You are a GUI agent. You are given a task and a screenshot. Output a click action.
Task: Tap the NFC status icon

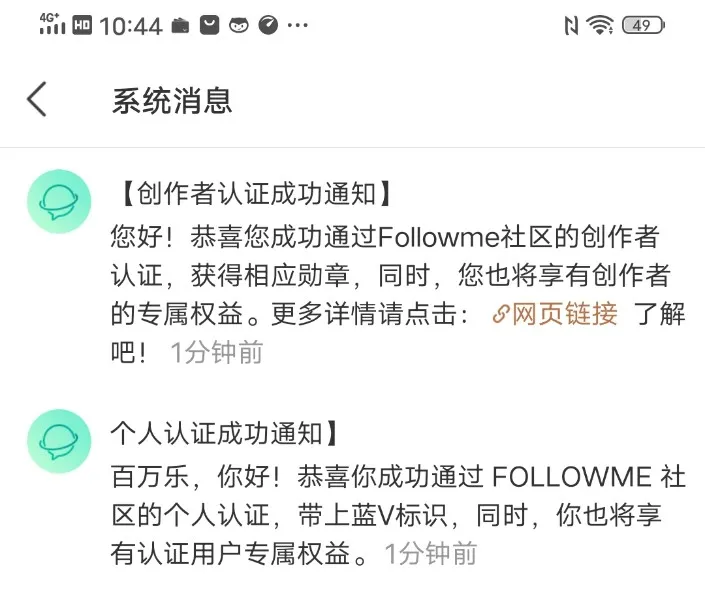coord(571,25)
